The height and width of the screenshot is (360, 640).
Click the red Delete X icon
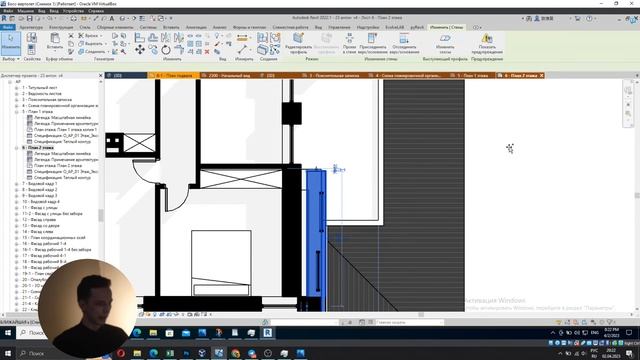pyautogui.click(x=207, y=51)
